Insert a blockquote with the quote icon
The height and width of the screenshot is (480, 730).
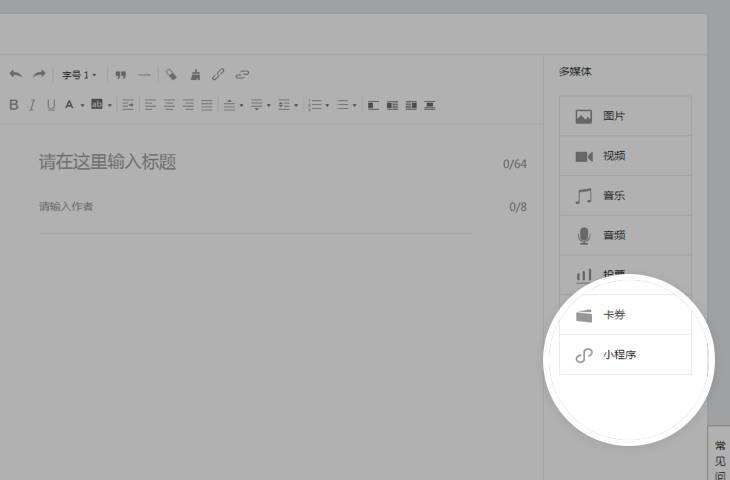[120, 74]
